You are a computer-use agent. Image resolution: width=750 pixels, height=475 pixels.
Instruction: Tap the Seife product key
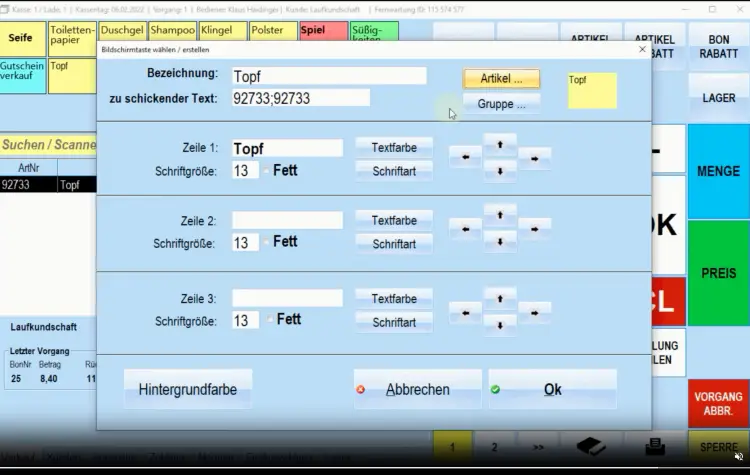pyautogui.click(x=22, y=39)
